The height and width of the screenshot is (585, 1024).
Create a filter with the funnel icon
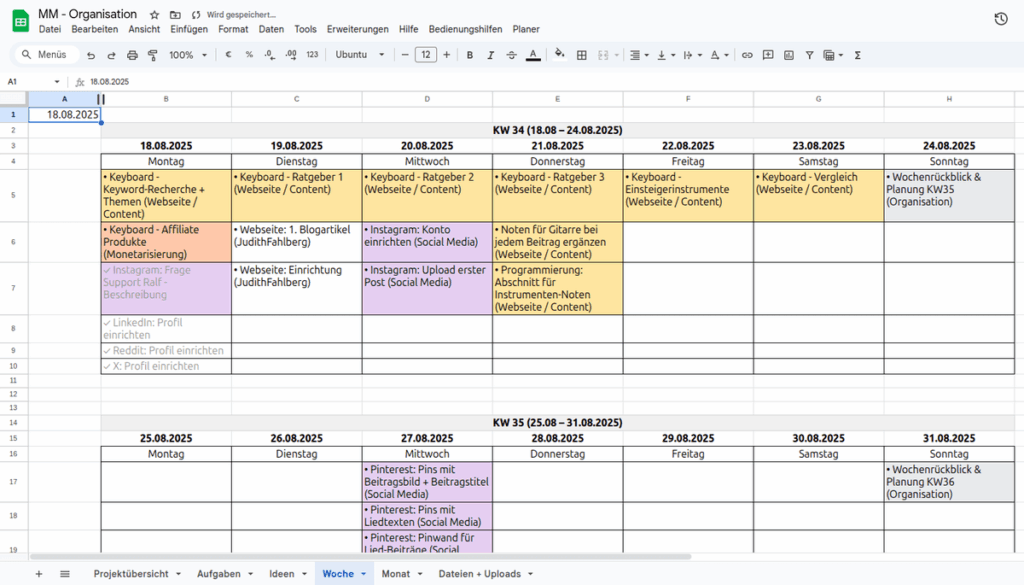point(809,55)
